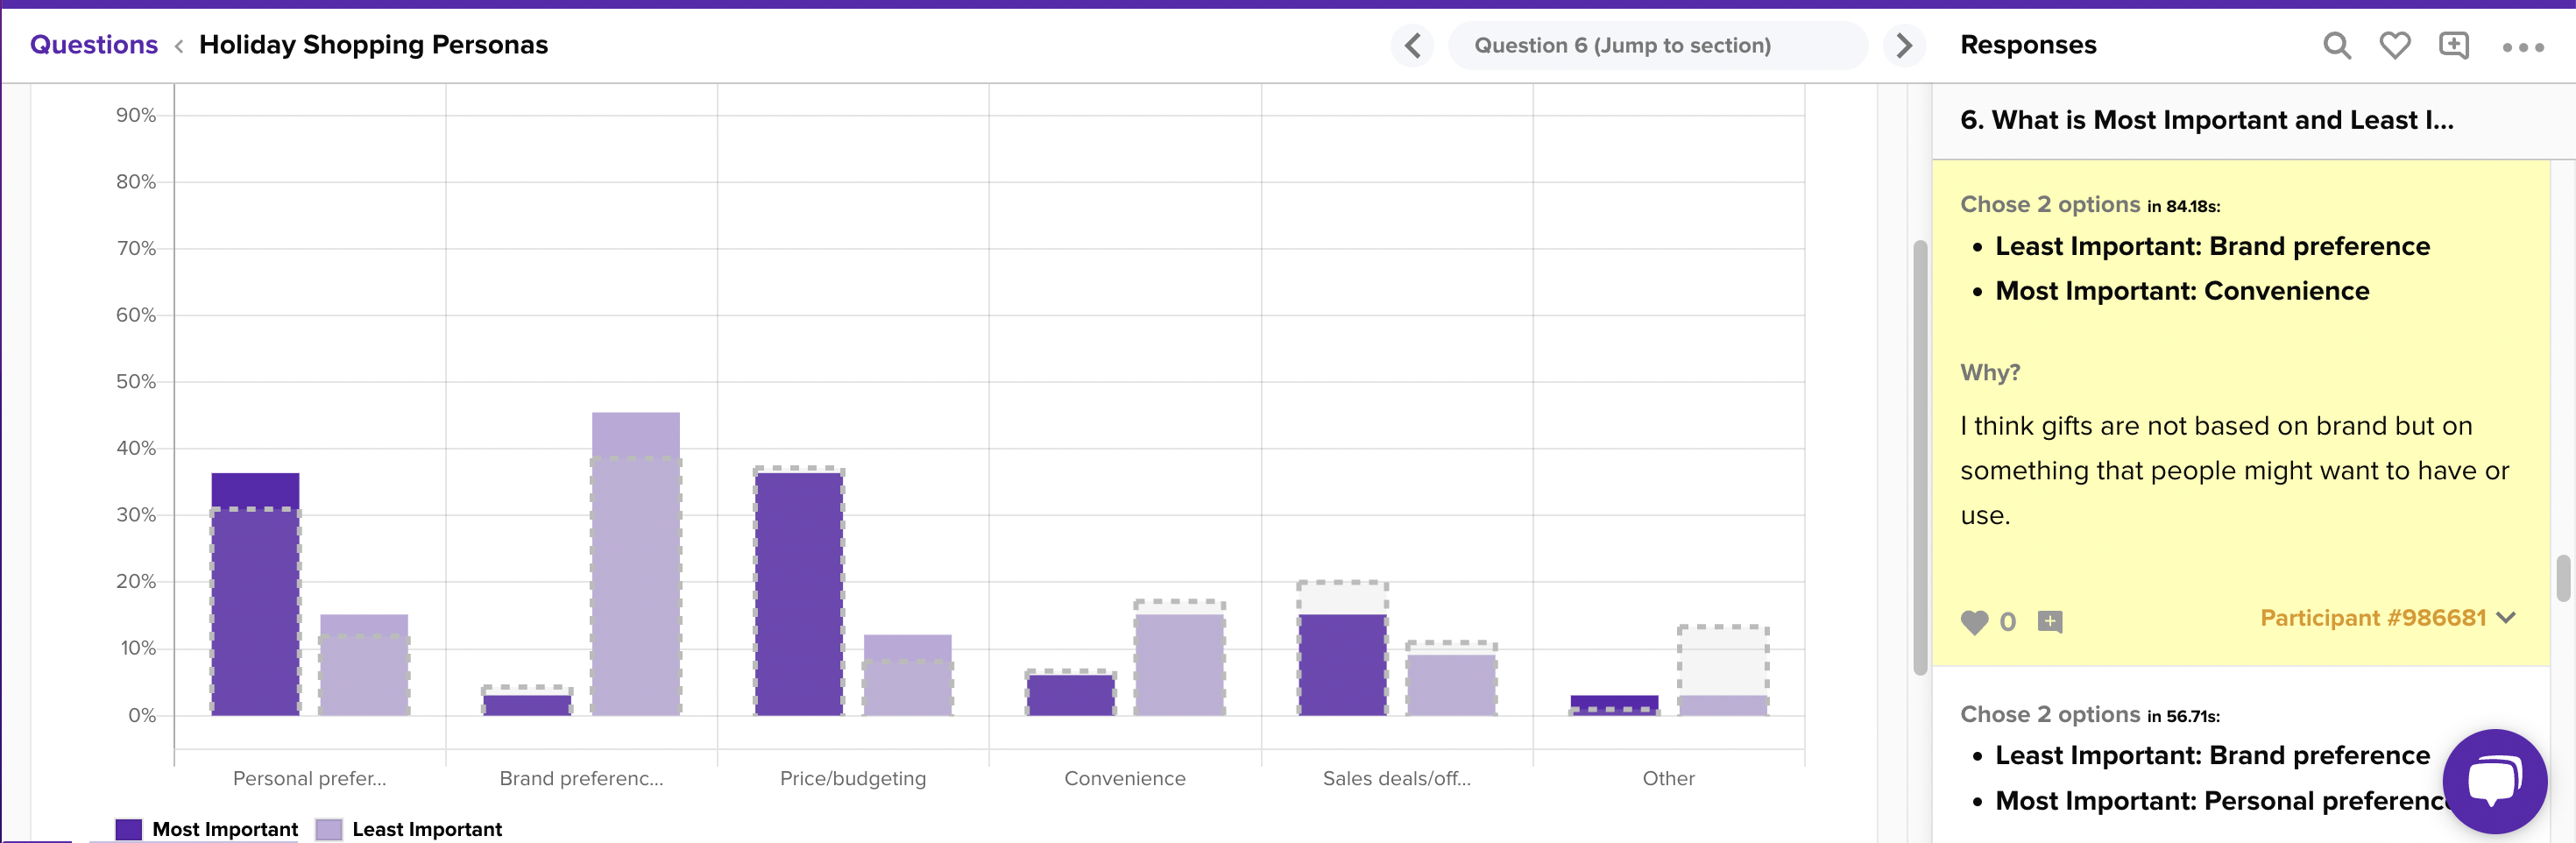Open the chat support bubble
The width and height of the screenshot is (2576, 843).
click(2494, 781)
